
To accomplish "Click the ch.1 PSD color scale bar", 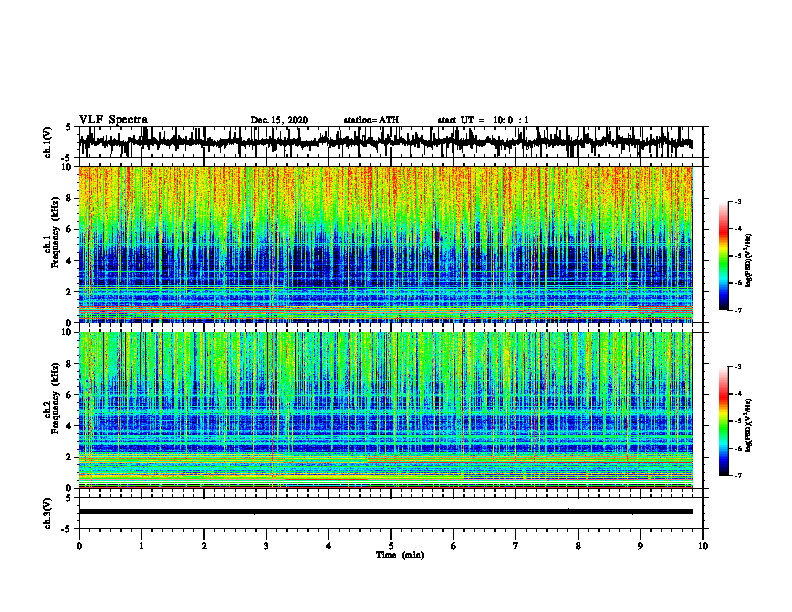I will [x=724, y=256].
